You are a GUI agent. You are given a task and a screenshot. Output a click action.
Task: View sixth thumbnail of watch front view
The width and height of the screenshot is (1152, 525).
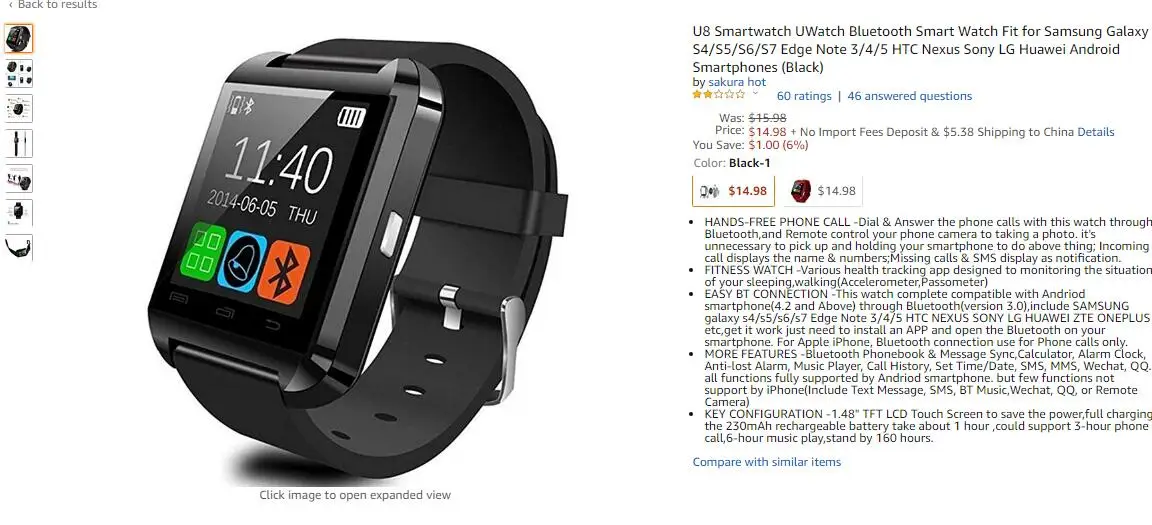pyautogui.click(x=18, y=213)
